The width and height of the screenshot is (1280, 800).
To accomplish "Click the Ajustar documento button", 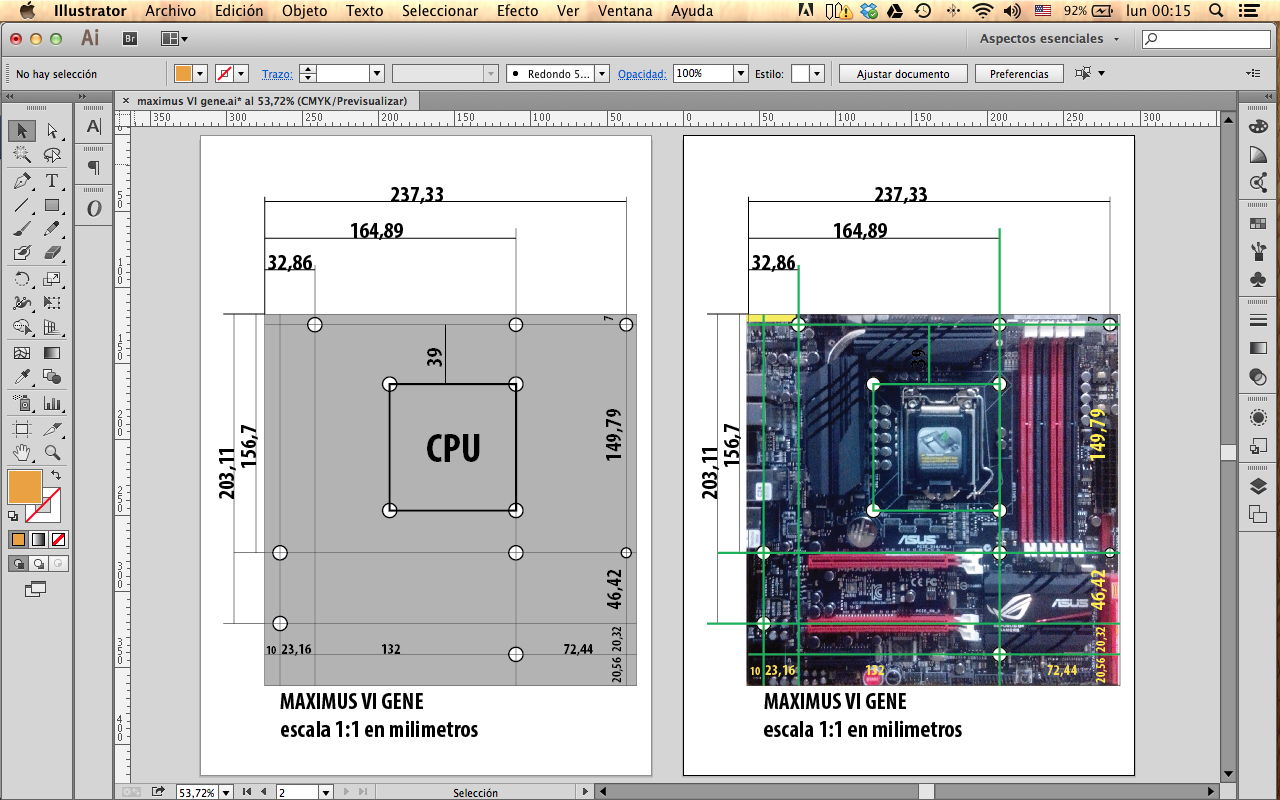I will pyautogui.click(x=903, y=74).
